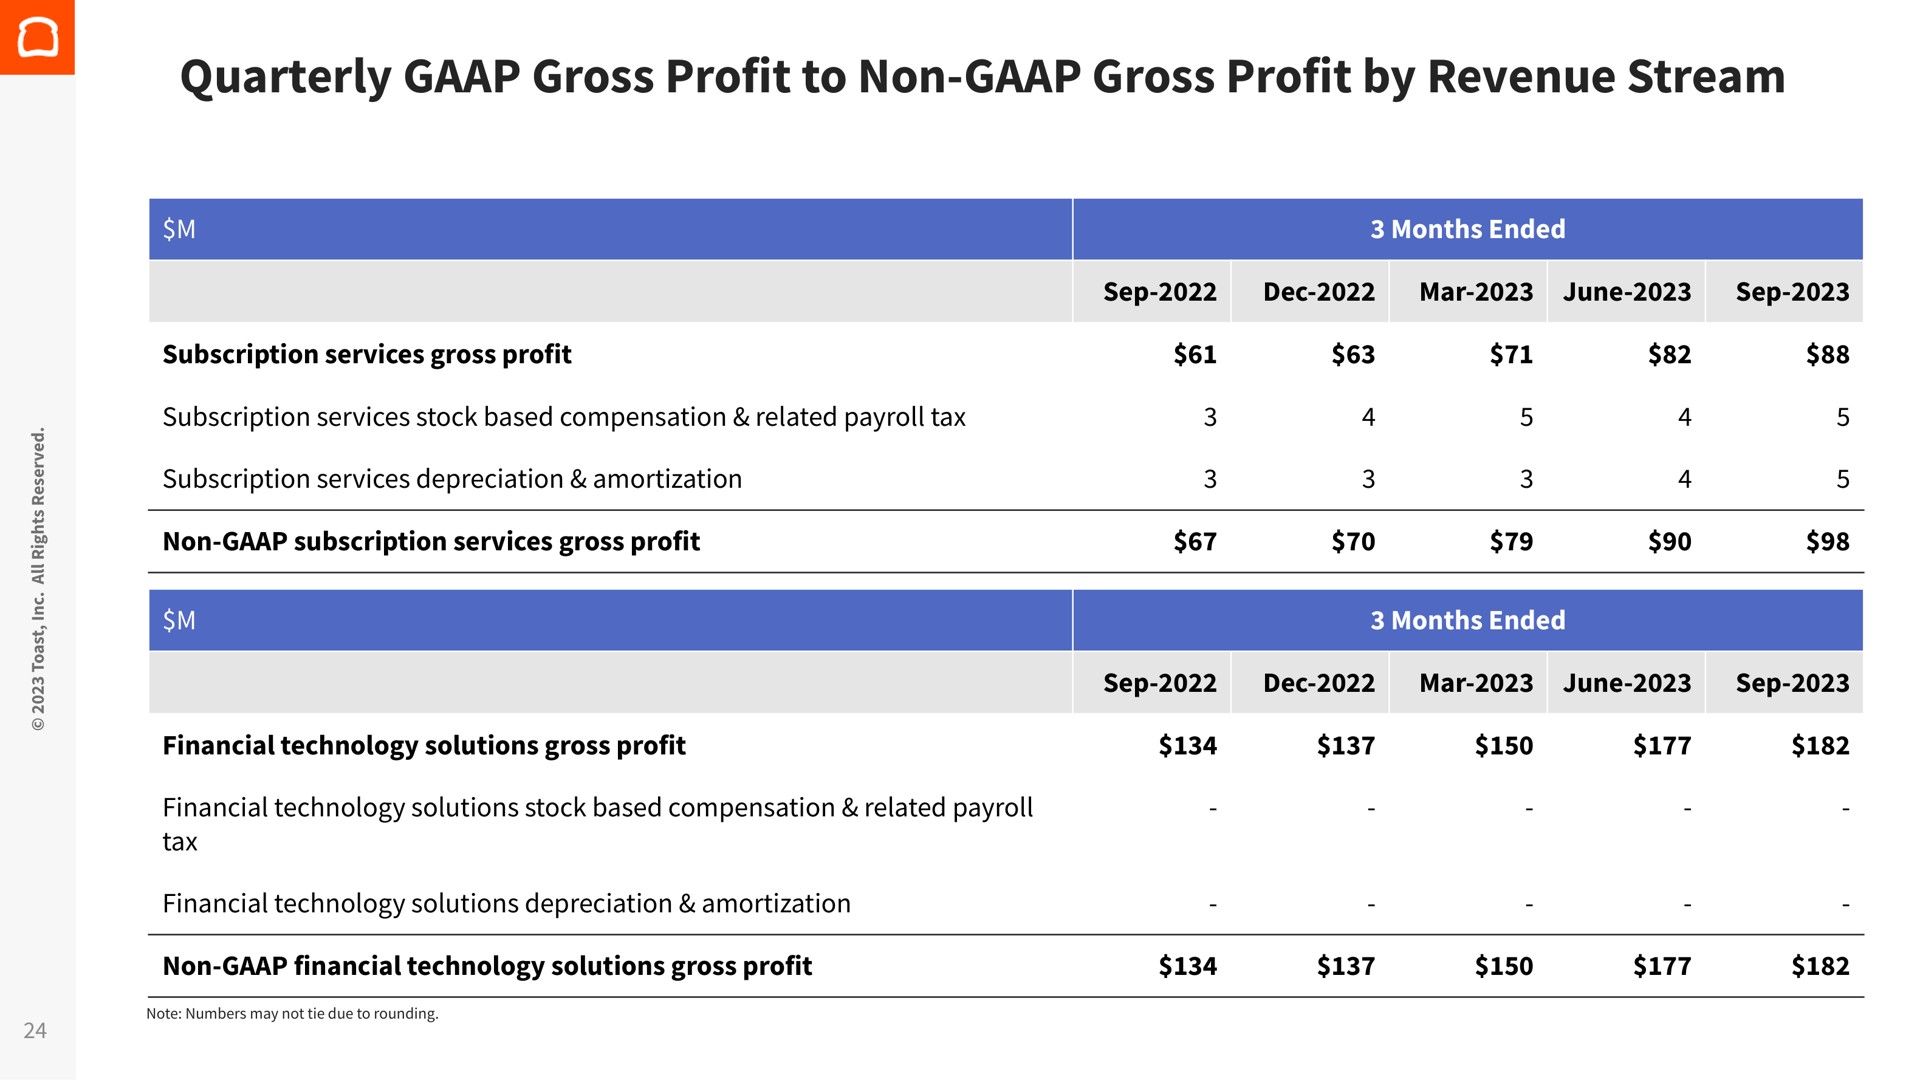Select 'Financial technology solutions depreciation & amortization' label
The image size is (1920, 1080).
pyautogui.click(x=506, y=904)
